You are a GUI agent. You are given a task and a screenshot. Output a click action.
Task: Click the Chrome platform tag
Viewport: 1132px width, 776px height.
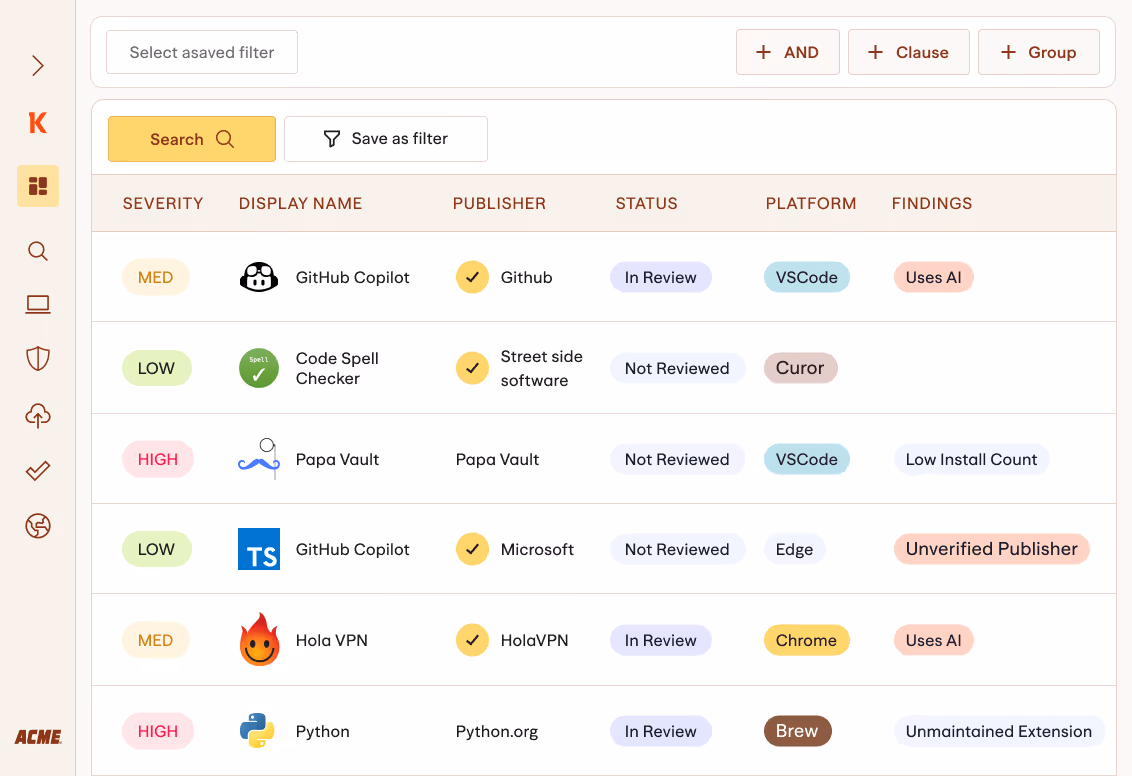tap(806, 640)
